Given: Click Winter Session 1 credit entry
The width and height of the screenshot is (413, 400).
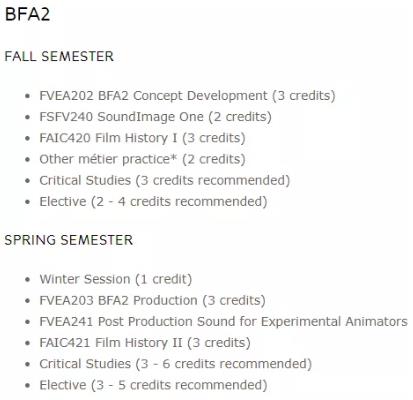Looking at the screenshot, I should tap(116, 279).
